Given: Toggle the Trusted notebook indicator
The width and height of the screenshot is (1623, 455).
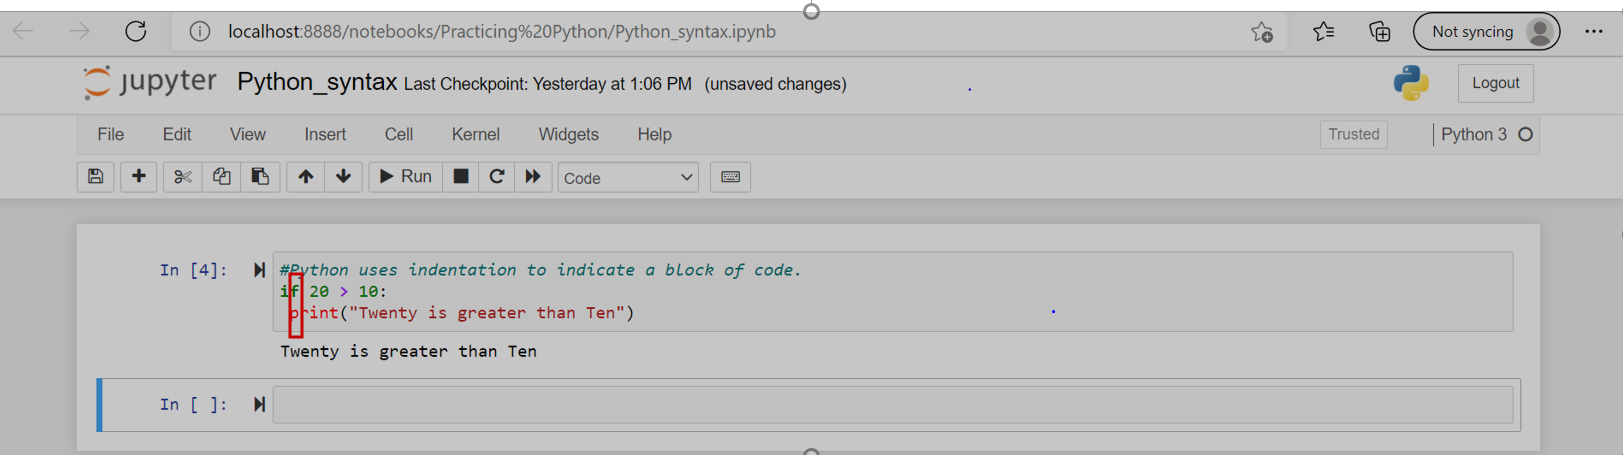Looking at the screenshot, I should coord(1353,134).
